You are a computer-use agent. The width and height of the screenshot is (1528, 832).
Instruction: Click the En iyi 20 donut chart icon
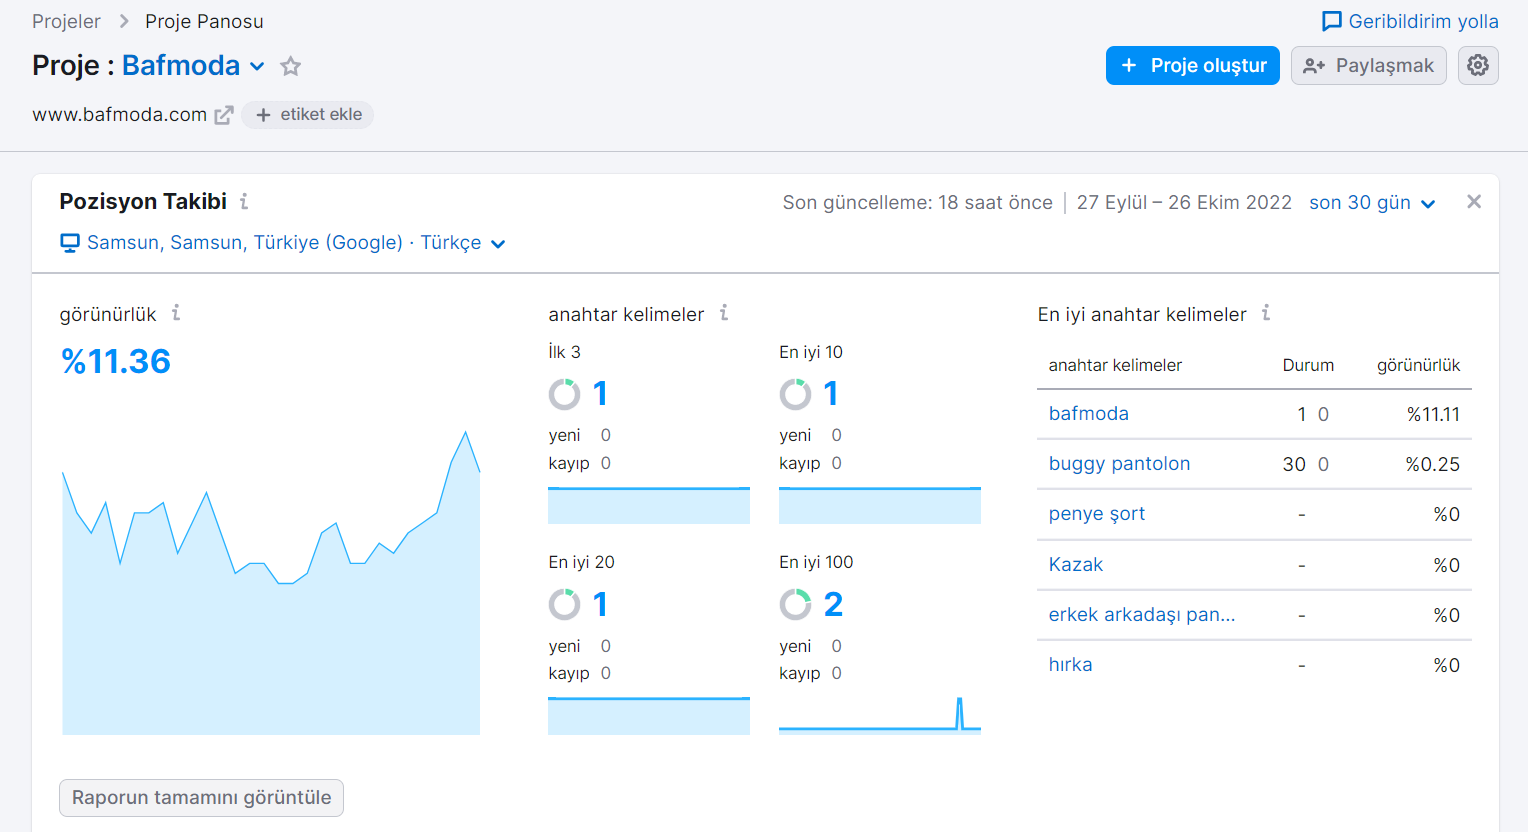564,604
